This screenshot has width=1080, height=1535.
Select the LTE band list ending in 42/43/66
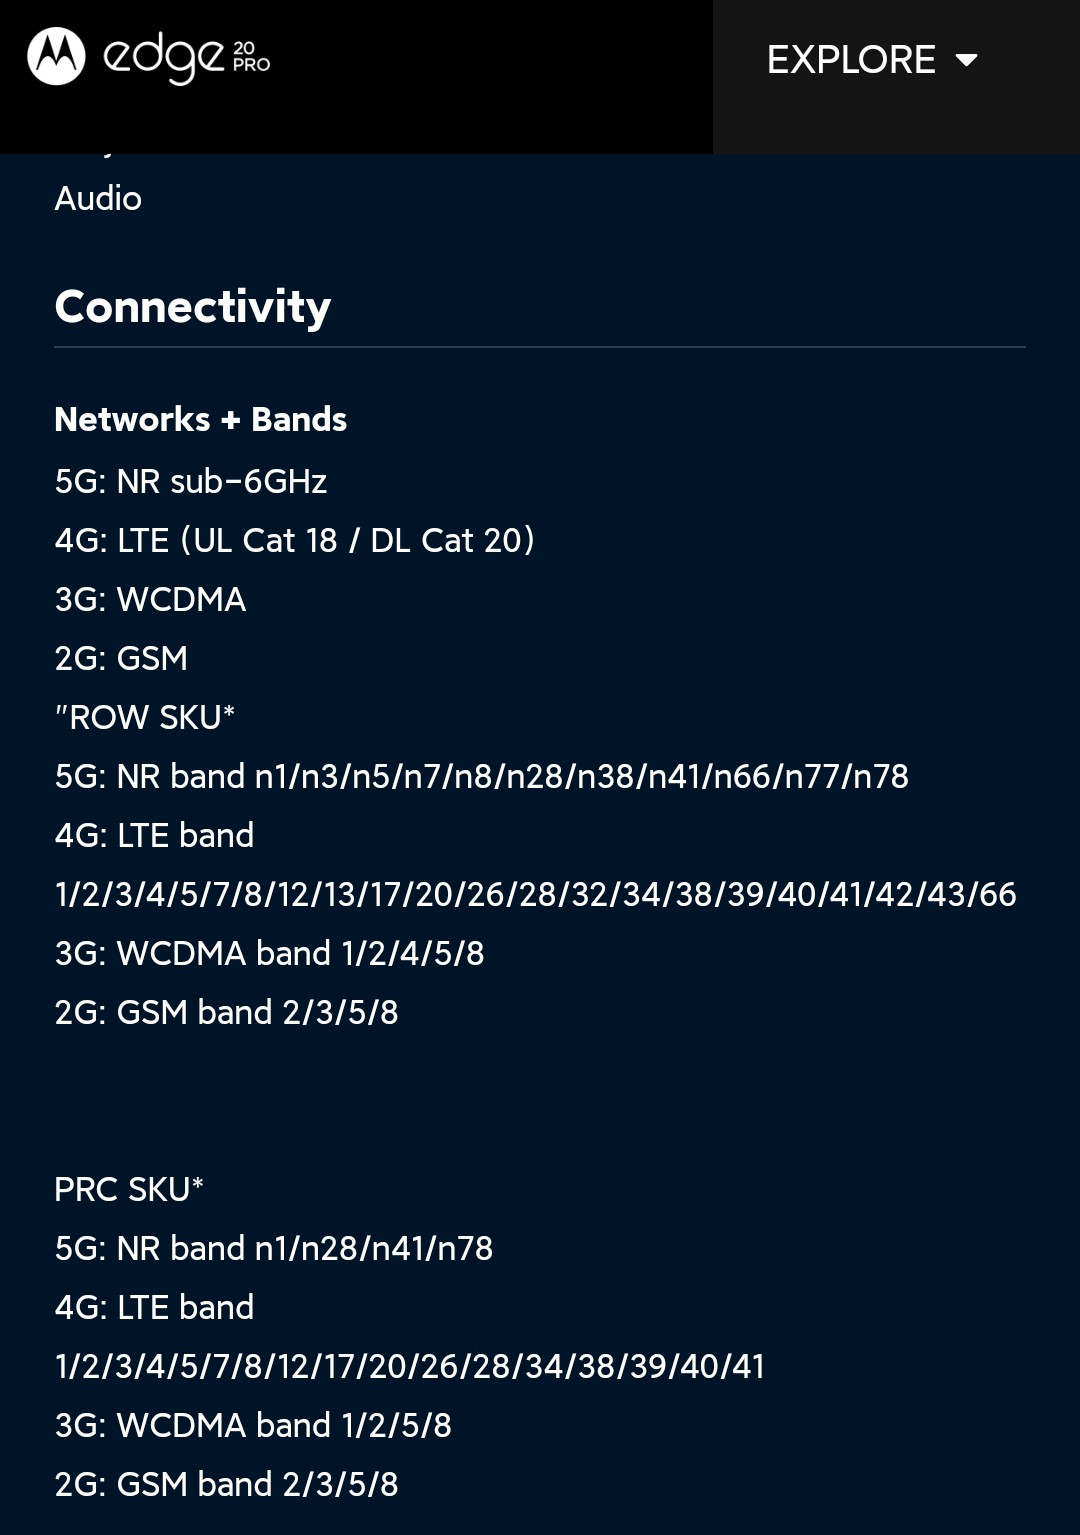536,894
